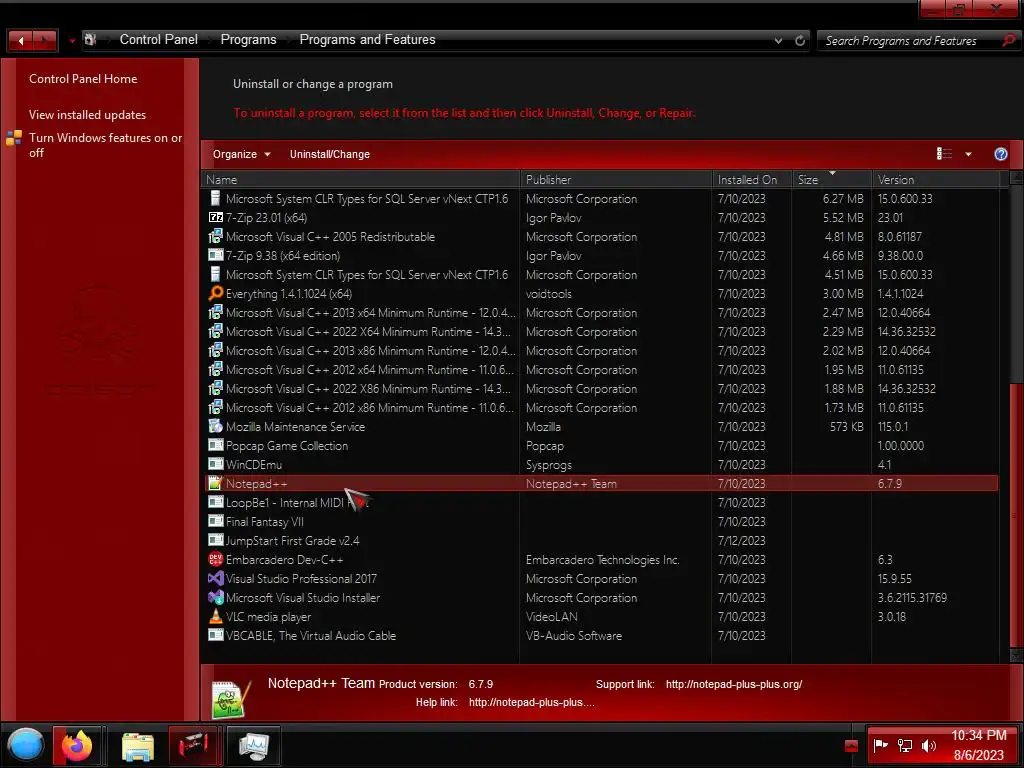The image size is (1024, 768).
Task: Click the voidtools publisher cell
Action: coord(549,294)
